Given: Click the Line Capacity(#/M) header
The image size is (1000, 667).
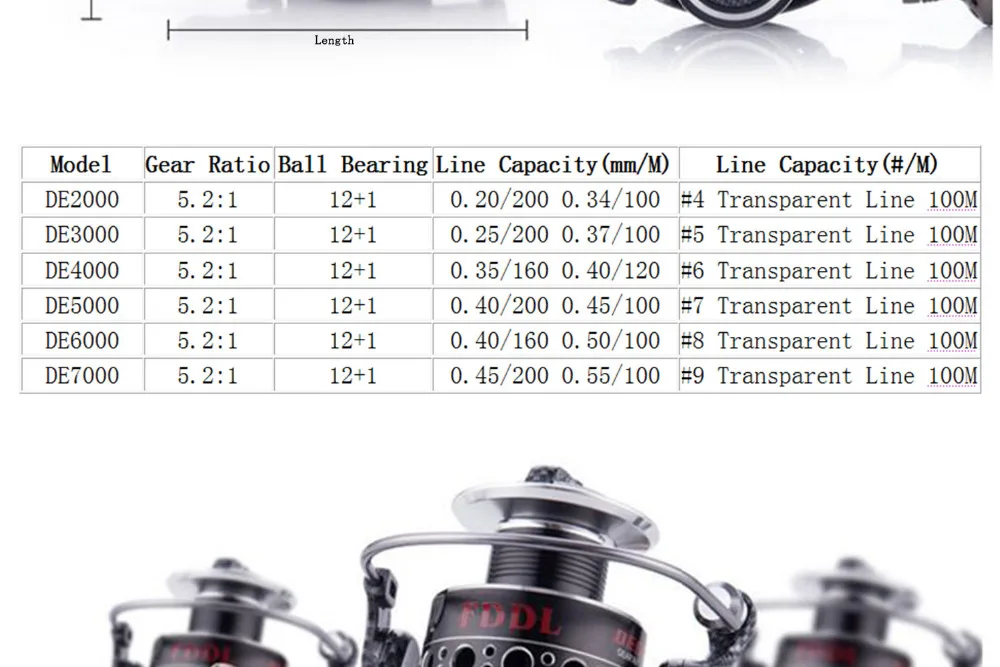Looking at the screenshot, I should (830, 165).
